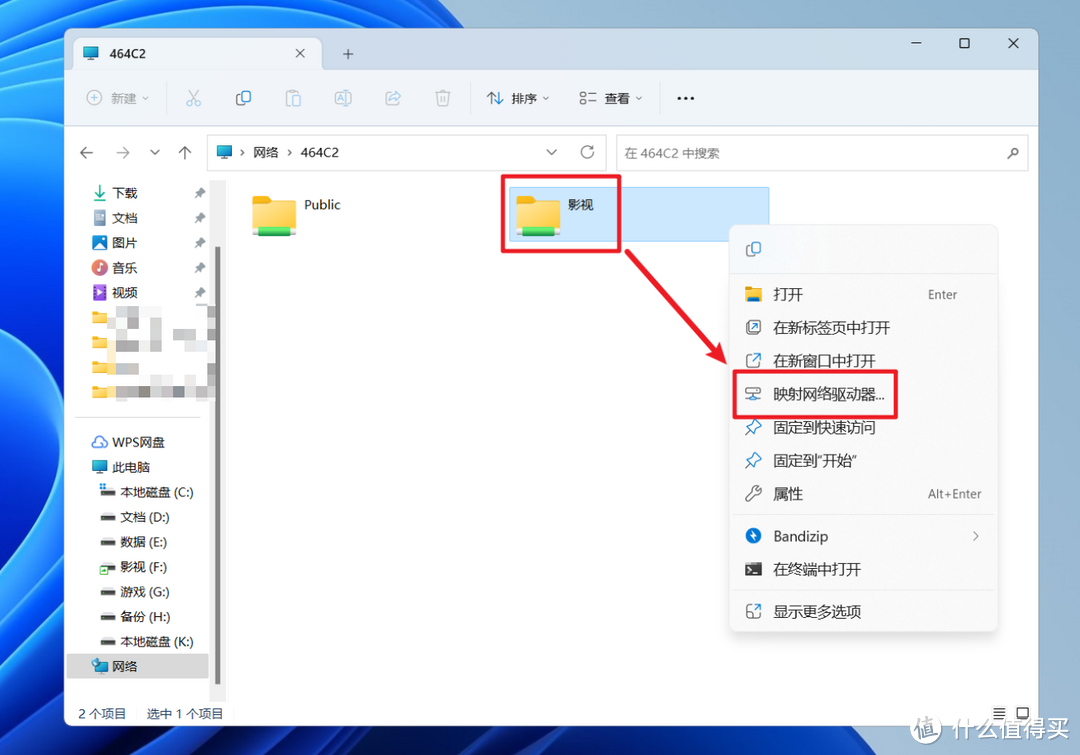Click the Paste clipboard icon in toolbar

[x=293, y=99]
